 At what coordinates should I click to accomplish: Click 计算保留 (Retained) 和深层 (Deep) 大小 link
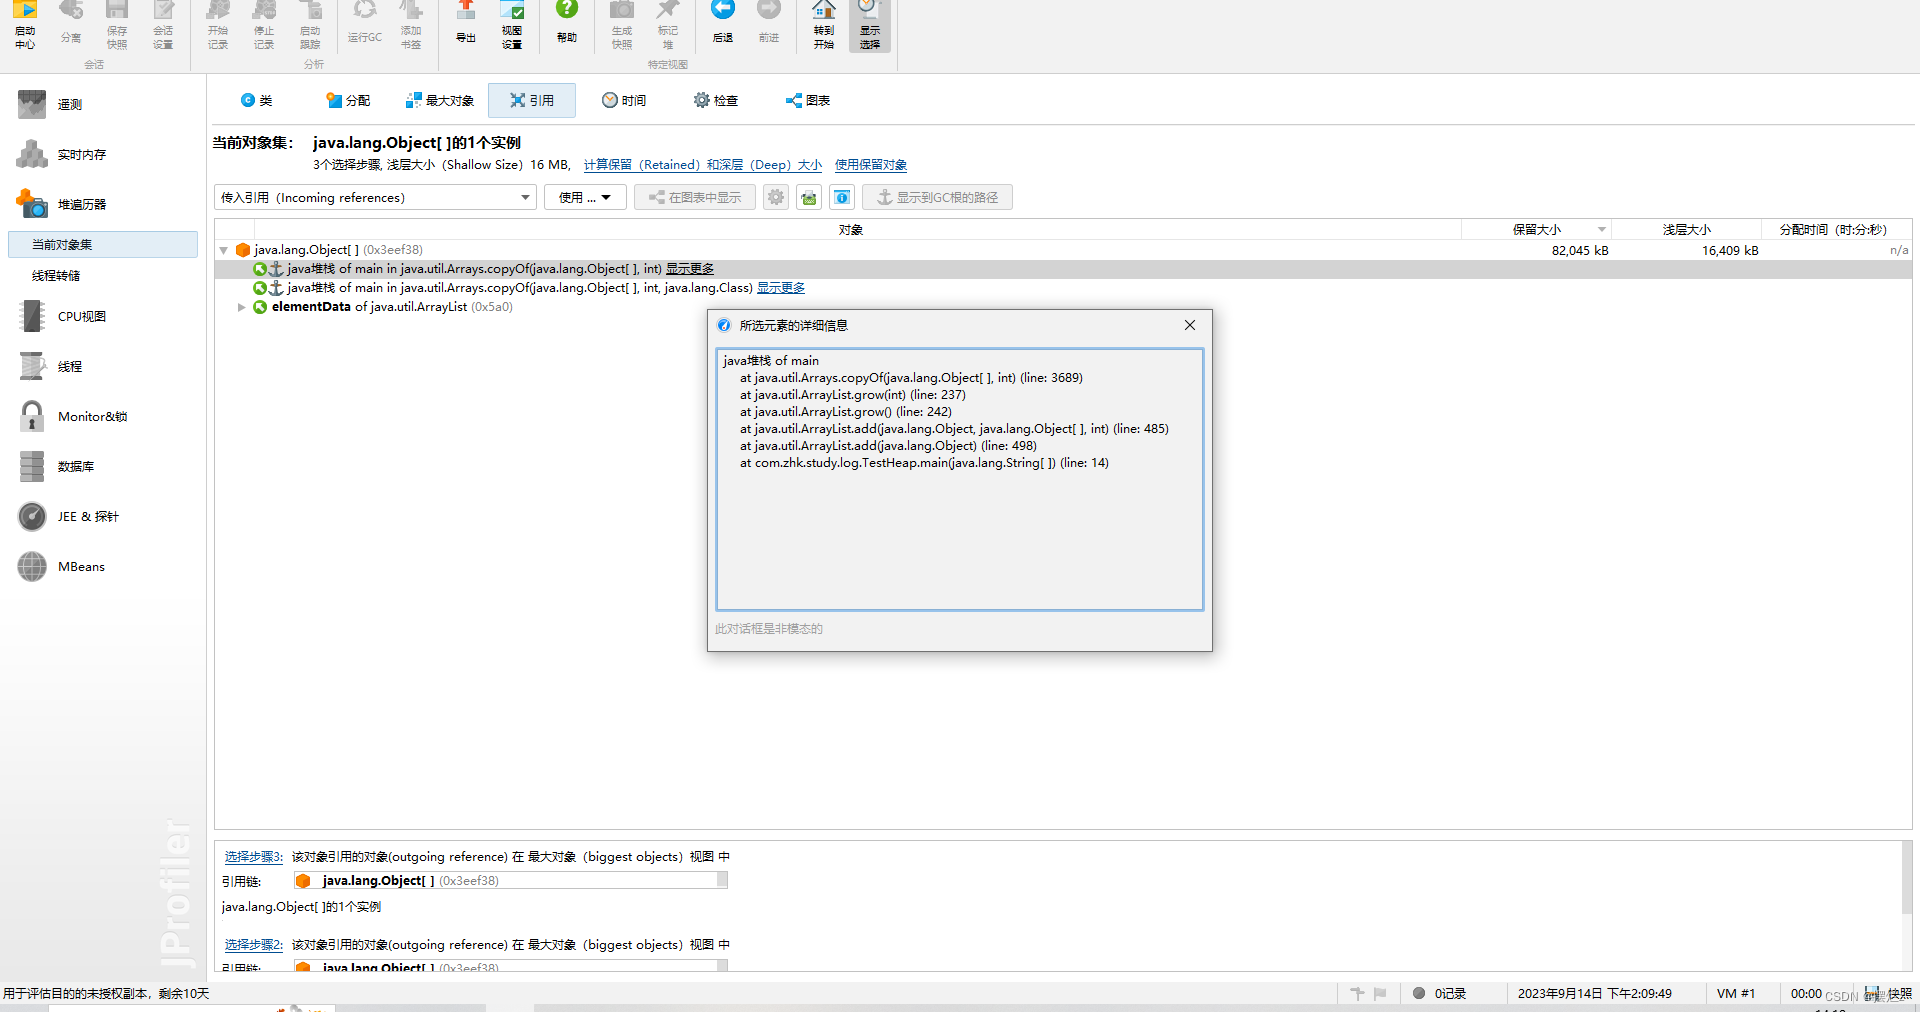(703, 165)
